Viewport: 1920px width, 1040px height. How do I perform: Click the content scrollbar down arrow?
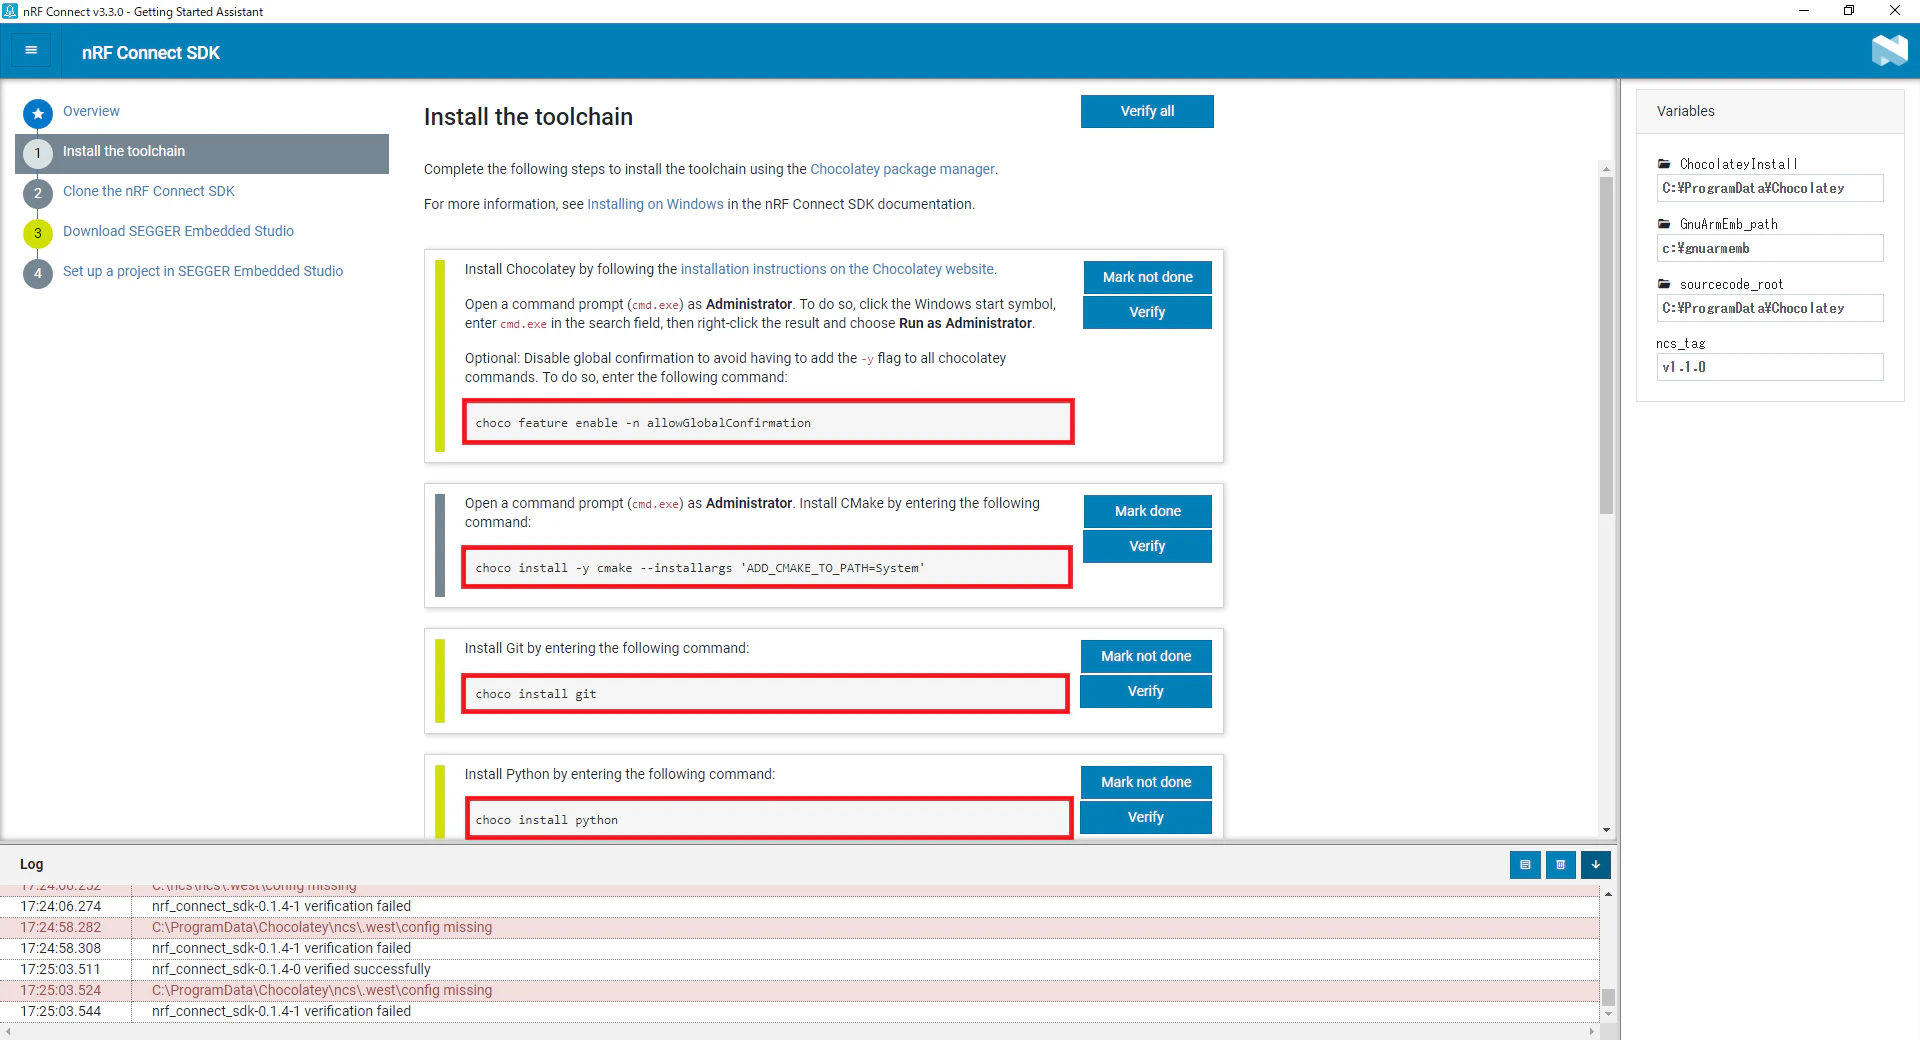pos(1606,830)
